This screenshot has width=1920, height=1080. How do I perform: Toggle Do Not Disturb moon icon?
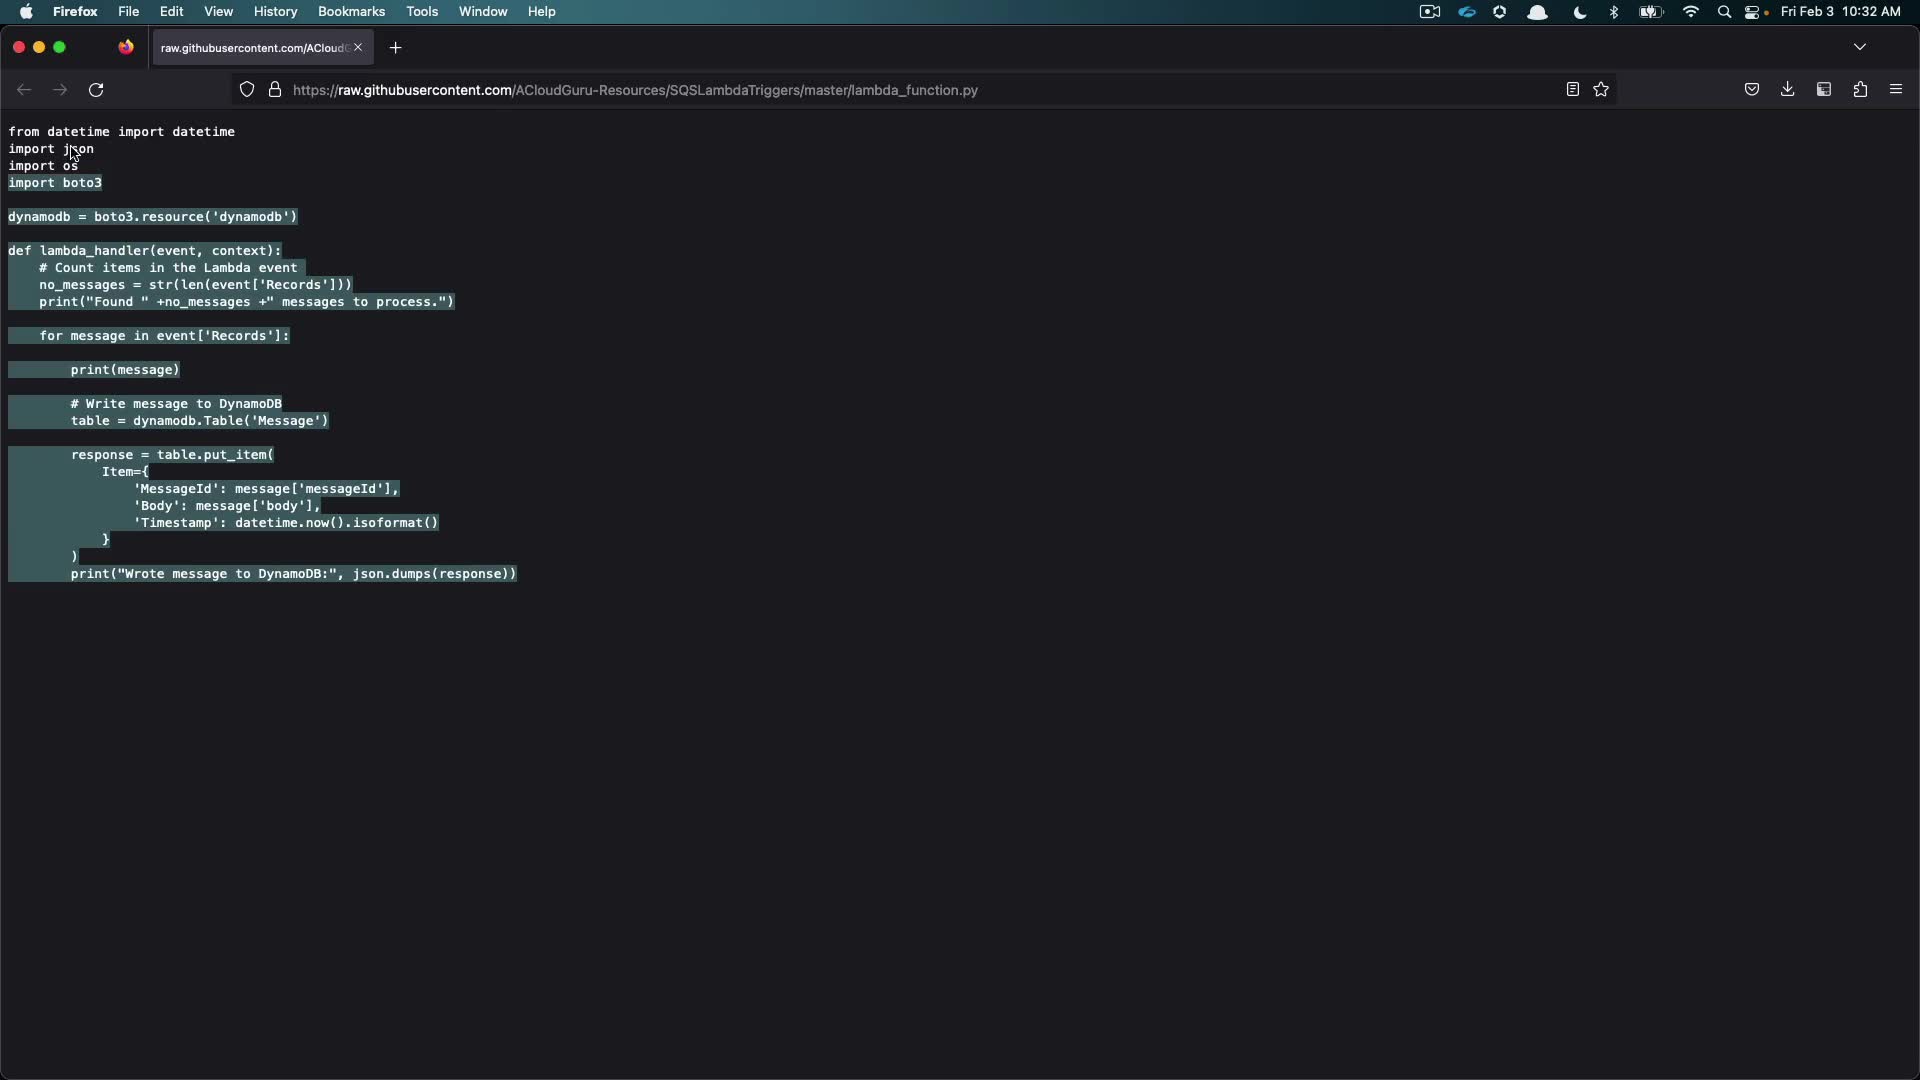click(x=1580, y=12)
